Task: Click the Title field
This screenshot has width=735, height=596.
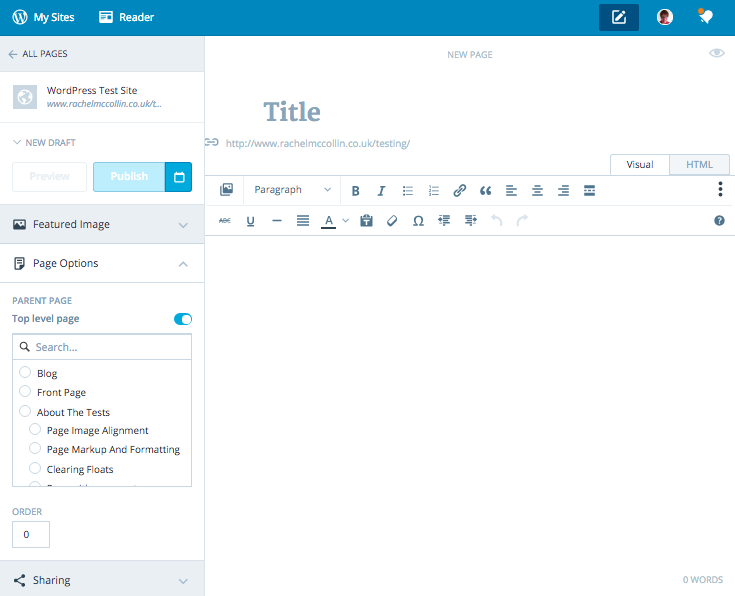Action: coord(292,112)
